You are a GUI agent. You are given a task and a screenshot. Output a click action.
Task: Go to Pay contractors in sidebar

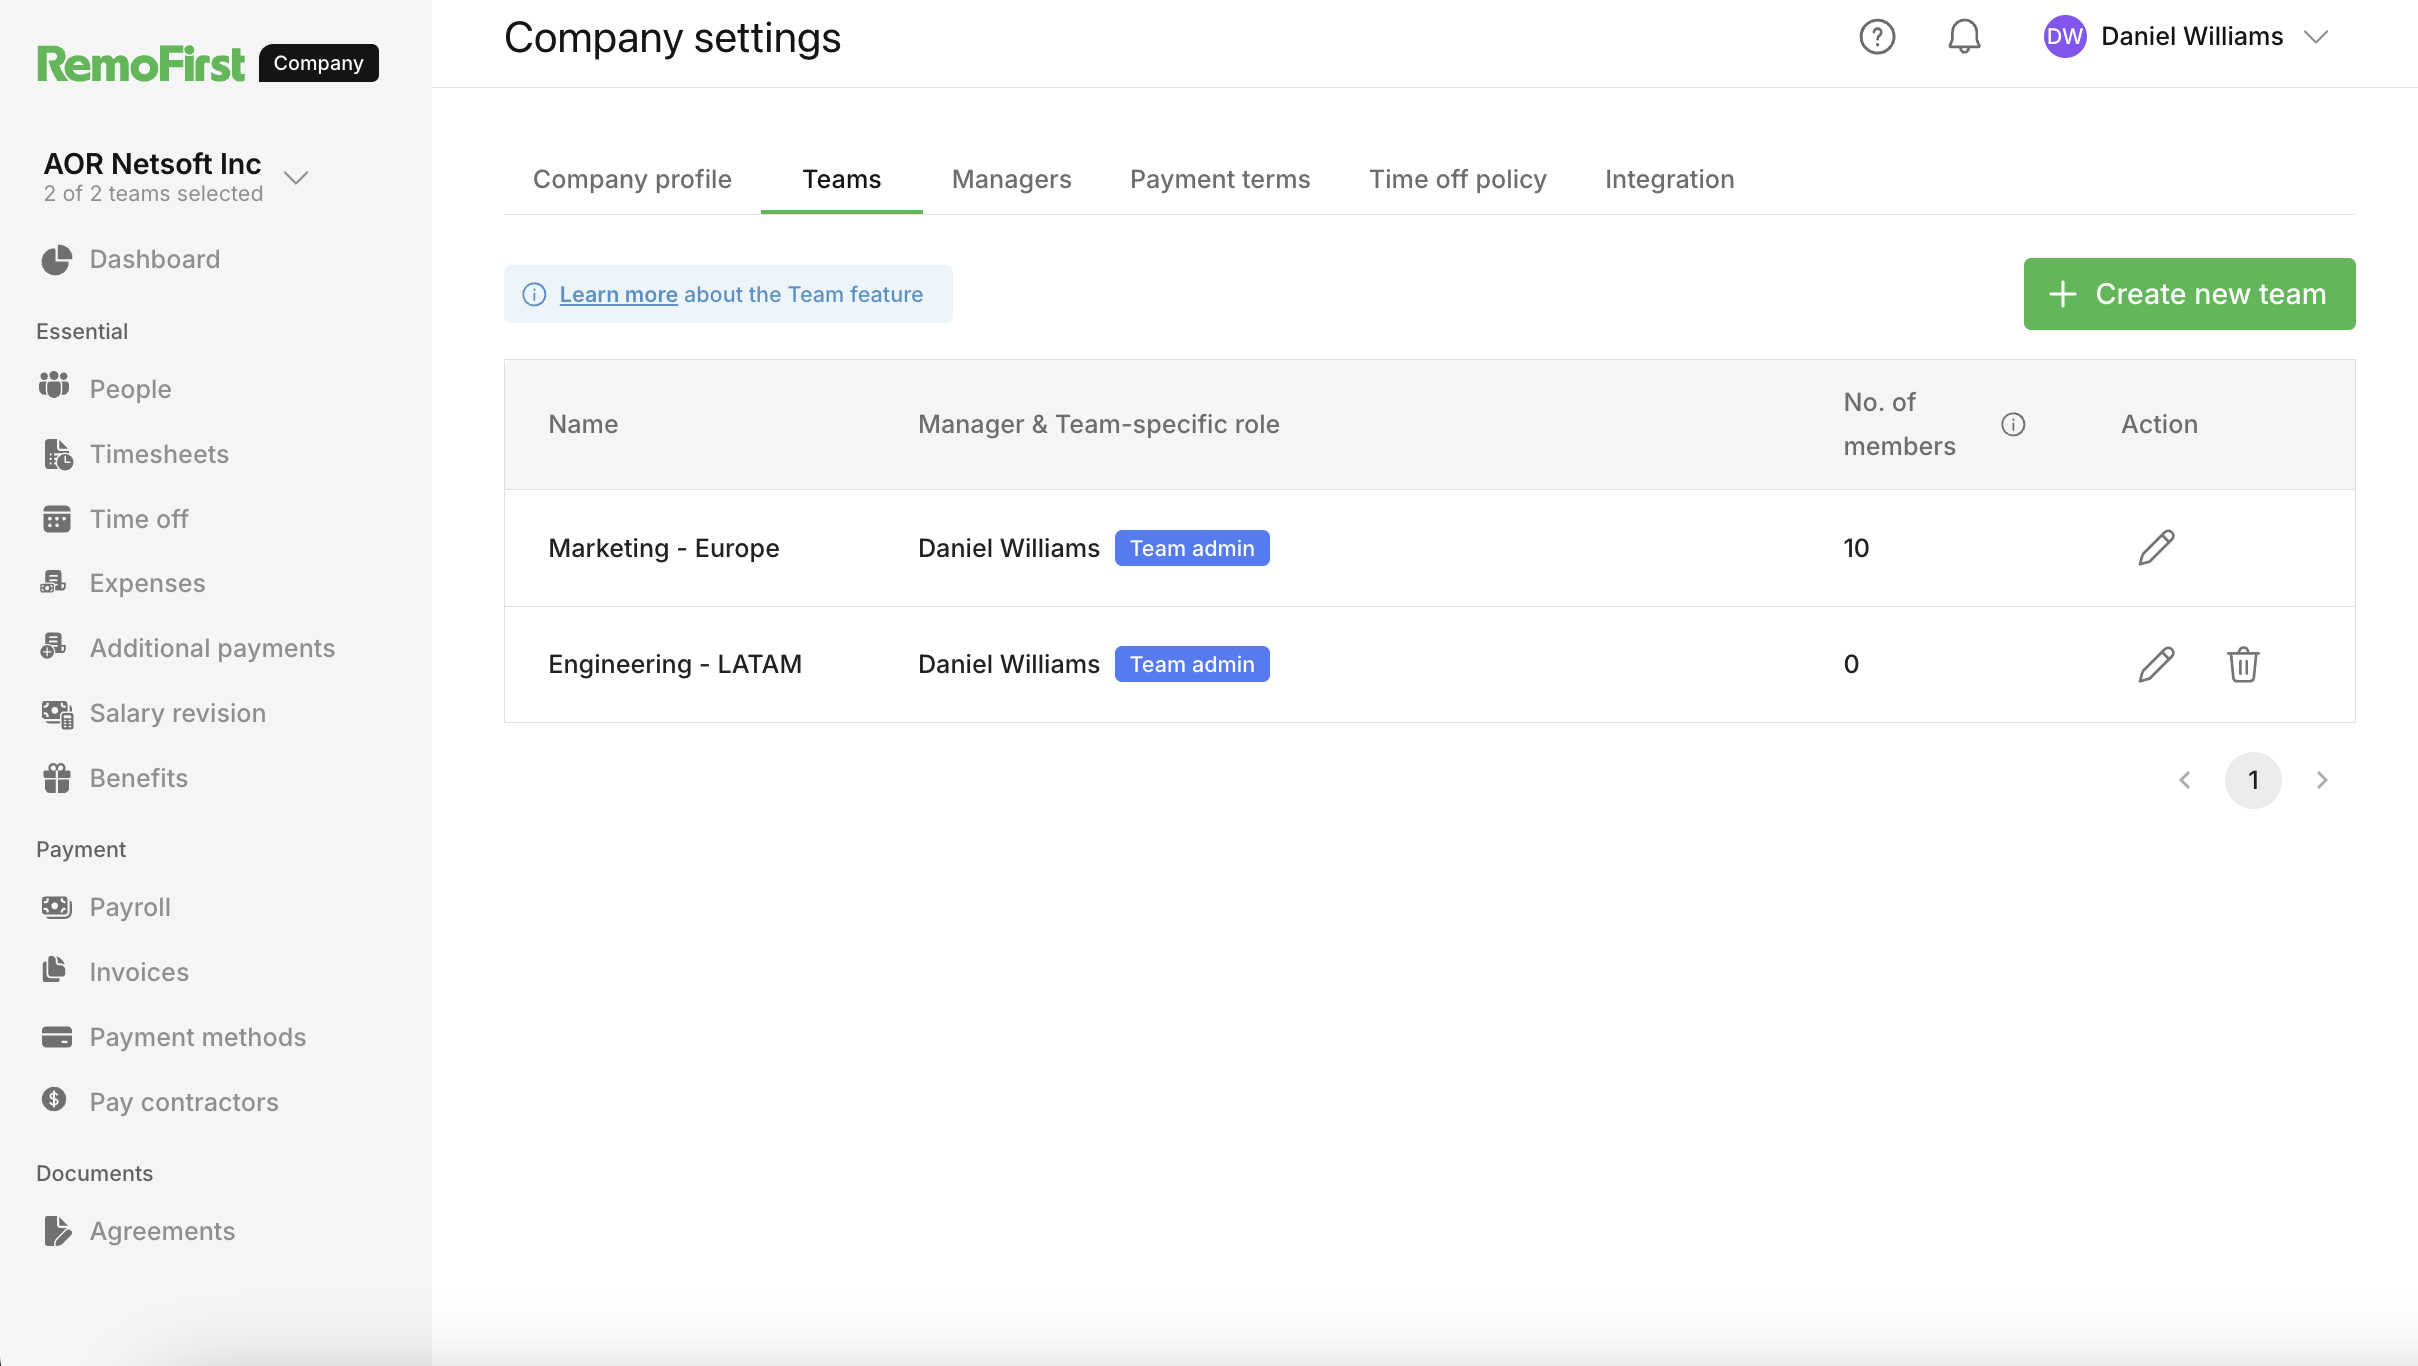184,1102
